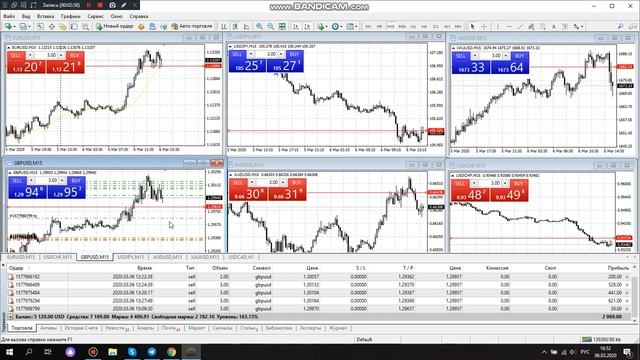Show the Data Window crosshair icon

(x=51, y=27)
